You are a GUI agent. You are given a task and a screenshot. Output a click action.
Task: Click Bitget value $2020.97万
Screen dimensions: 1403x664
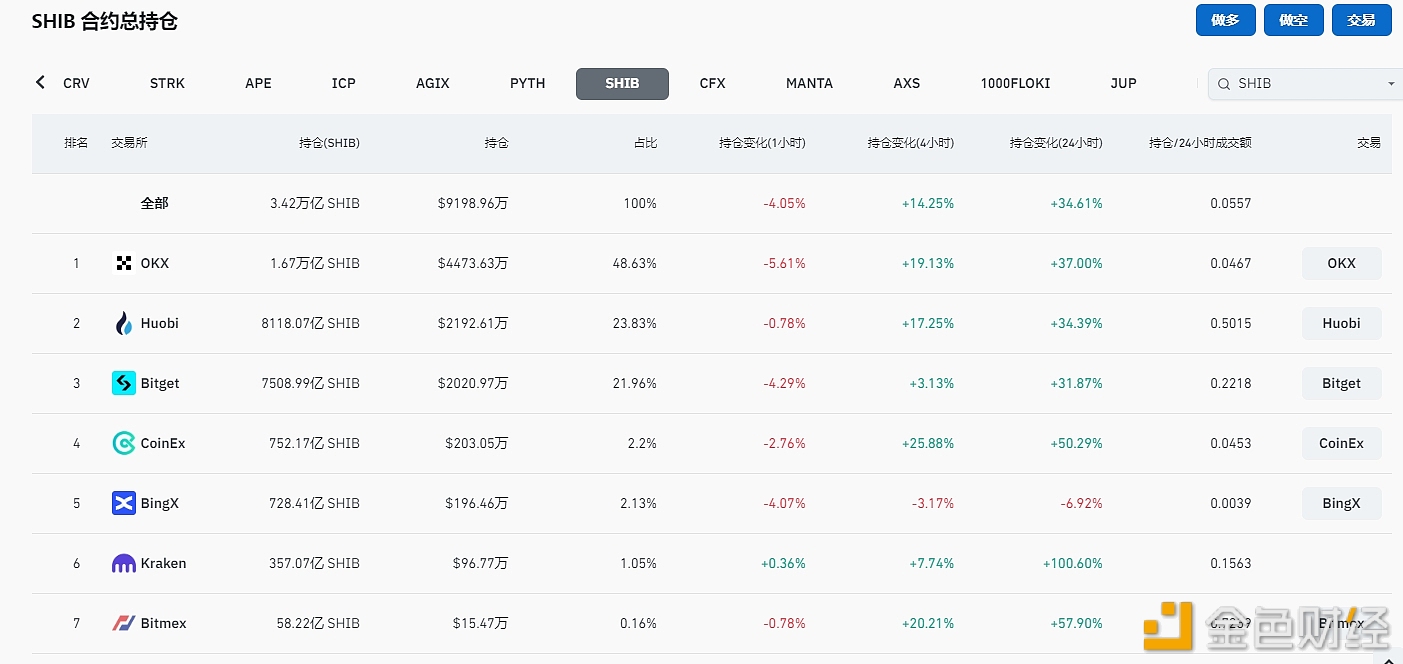473,384
